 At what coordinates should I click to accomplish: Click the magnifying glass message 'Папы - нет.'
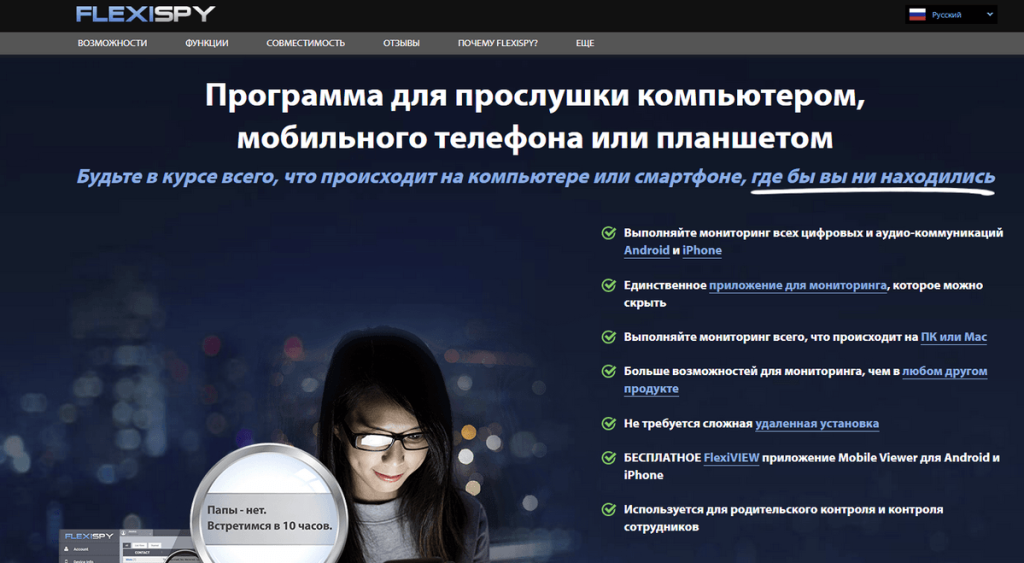236,509
